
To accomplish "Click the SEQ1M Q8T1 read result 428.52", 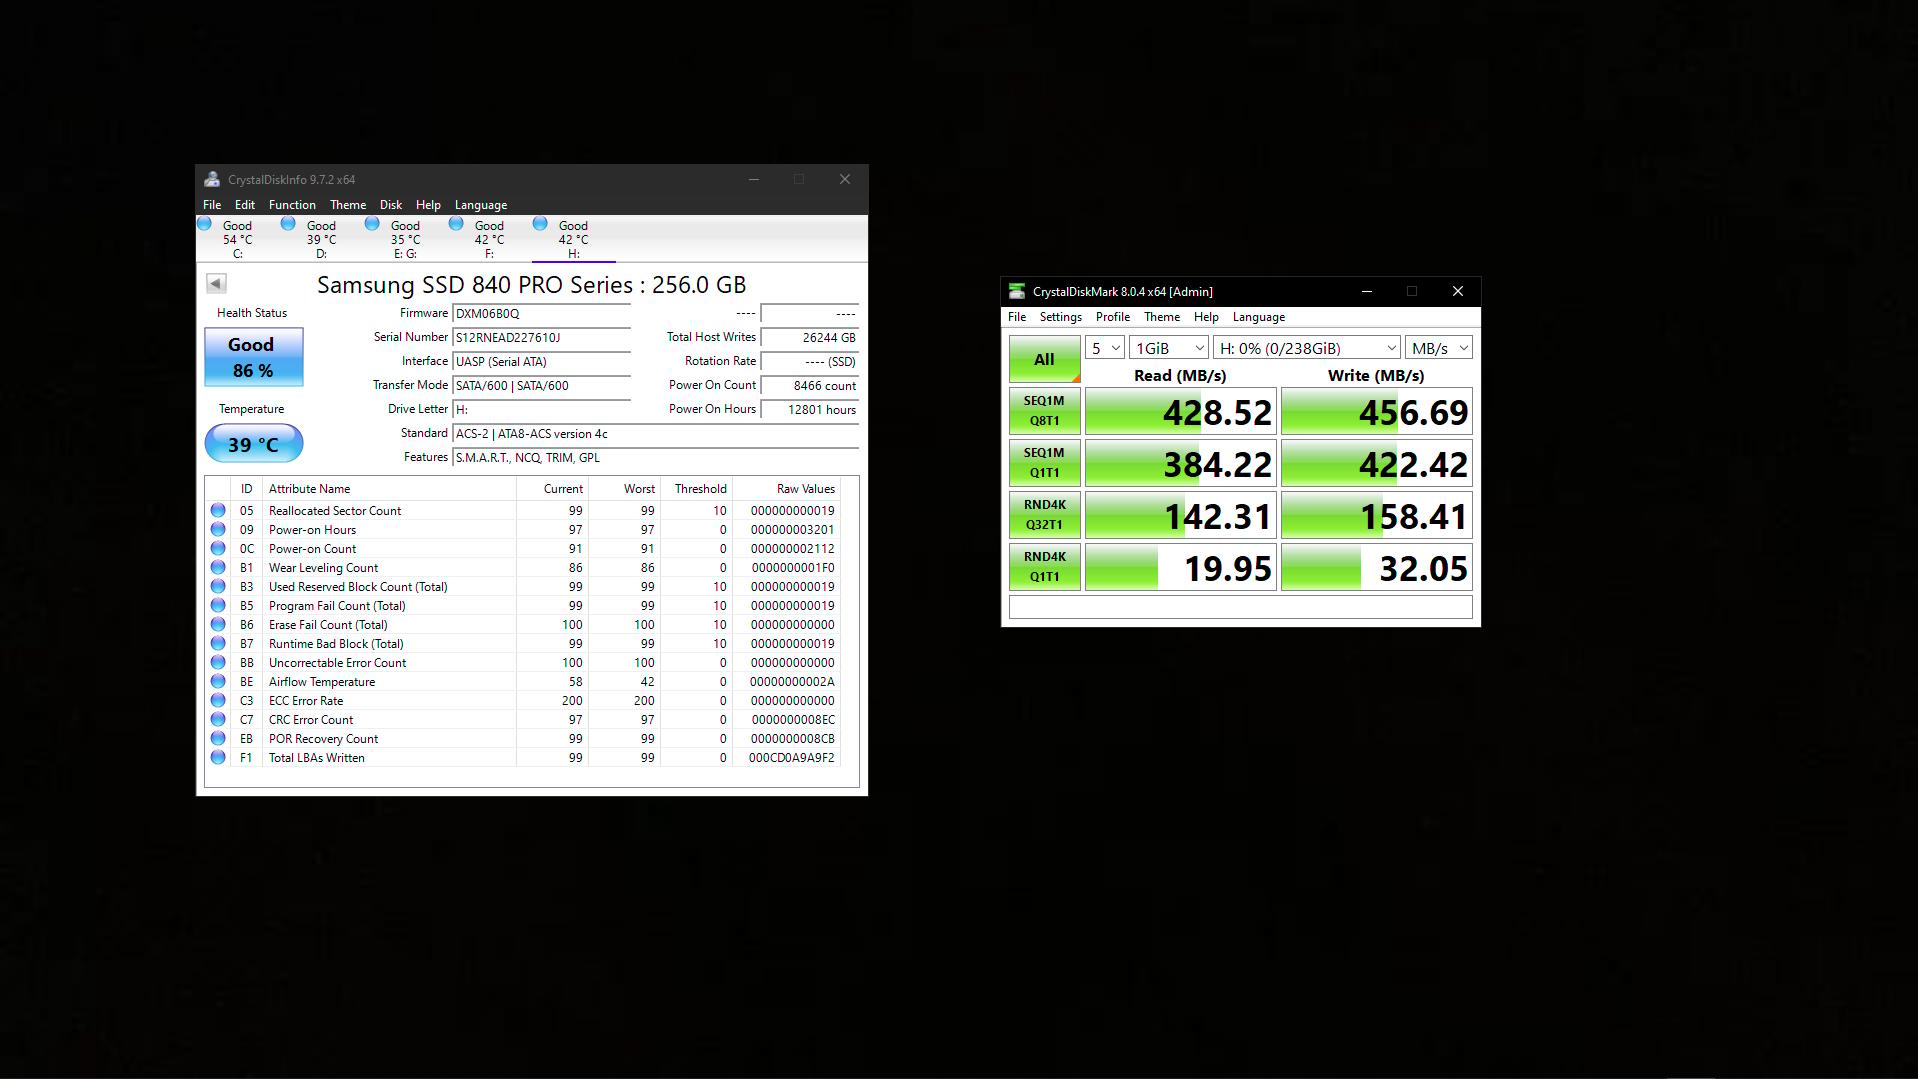I will 1181,411.
